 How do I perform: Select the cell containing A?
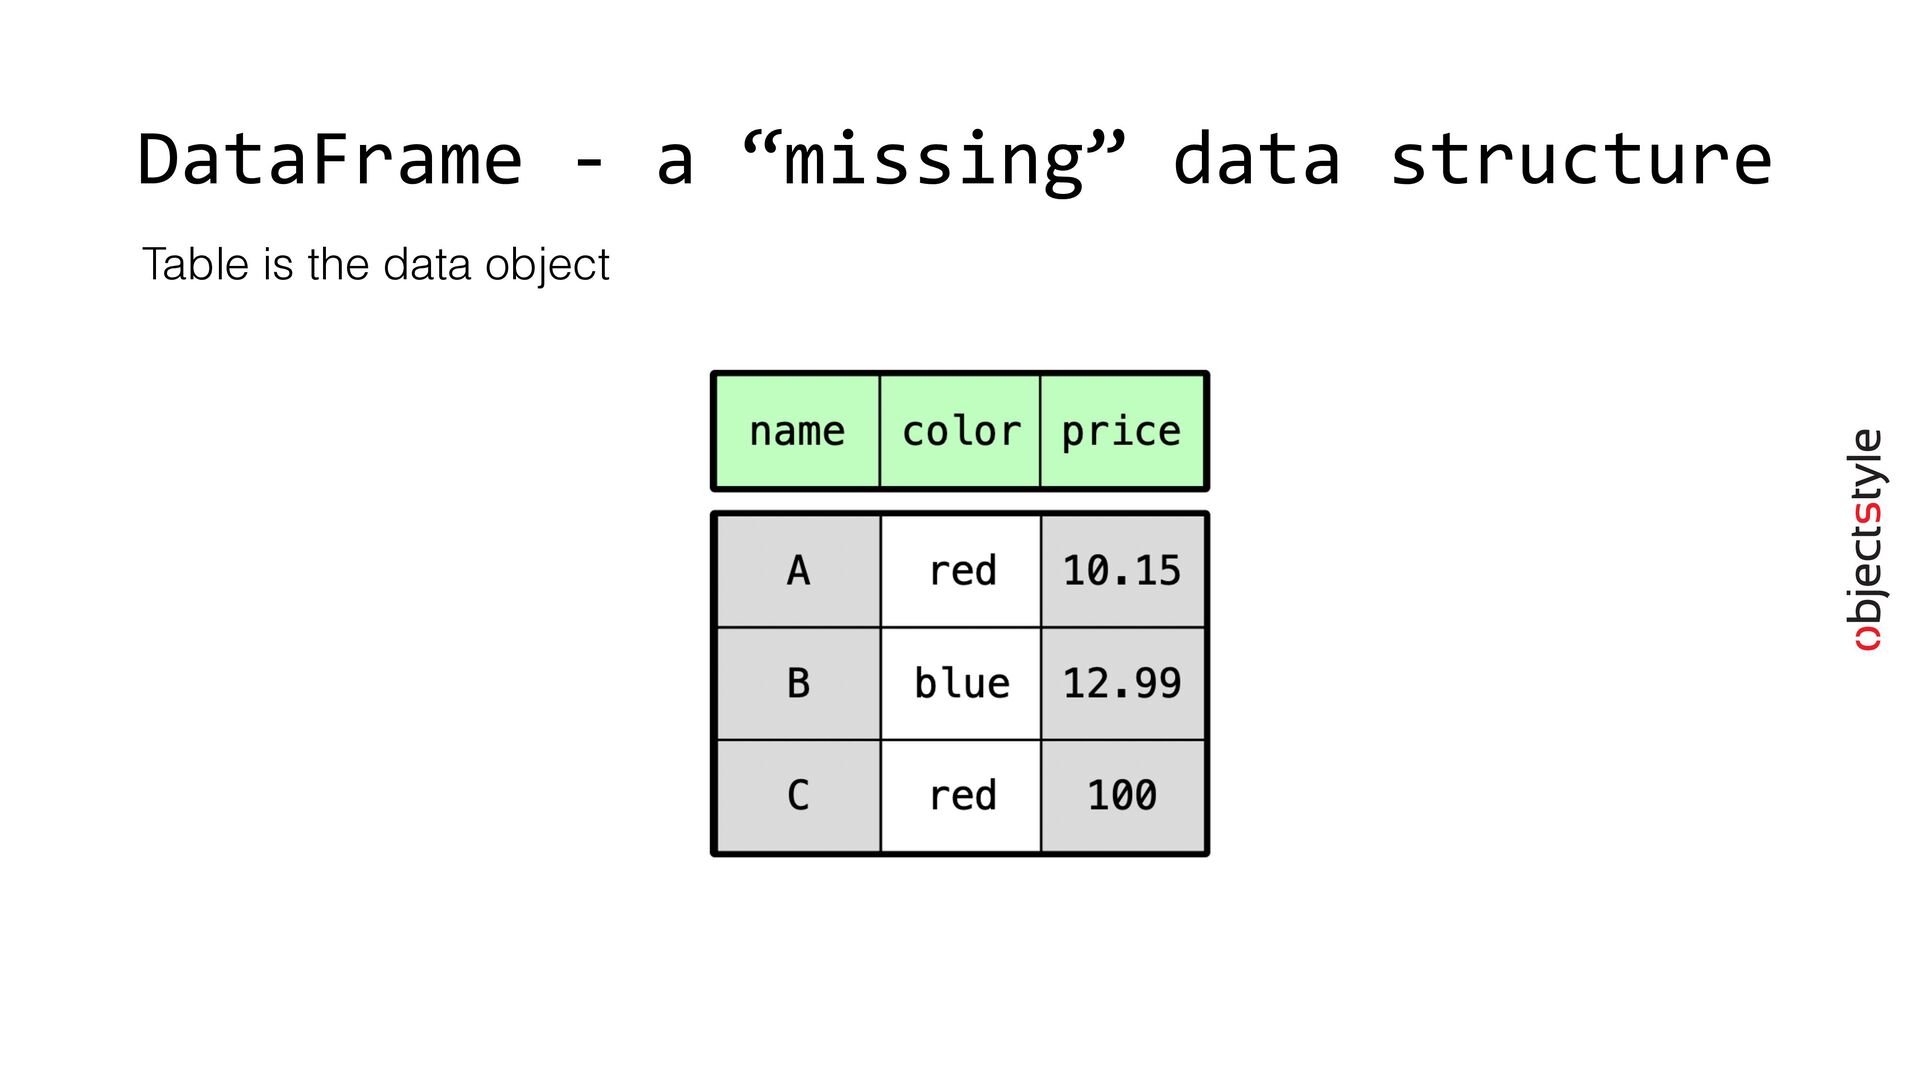[798, 571]
